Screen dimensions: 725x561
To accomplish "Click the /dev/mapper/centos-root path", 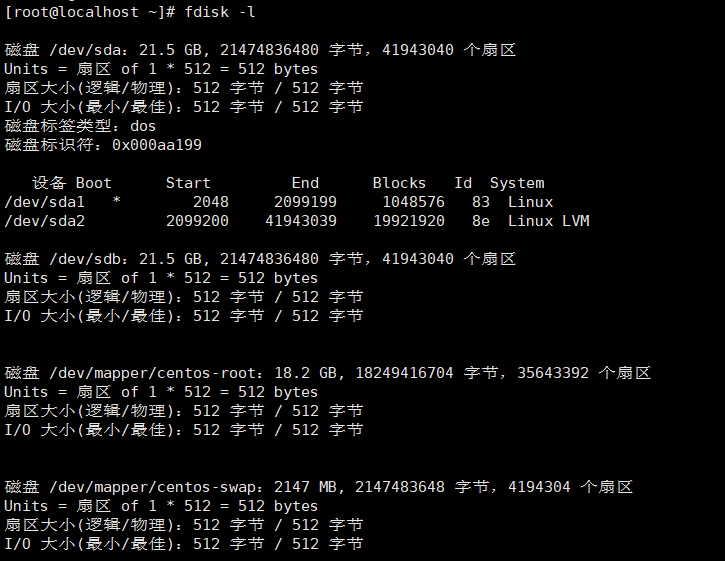I will [x=156, y=373].
